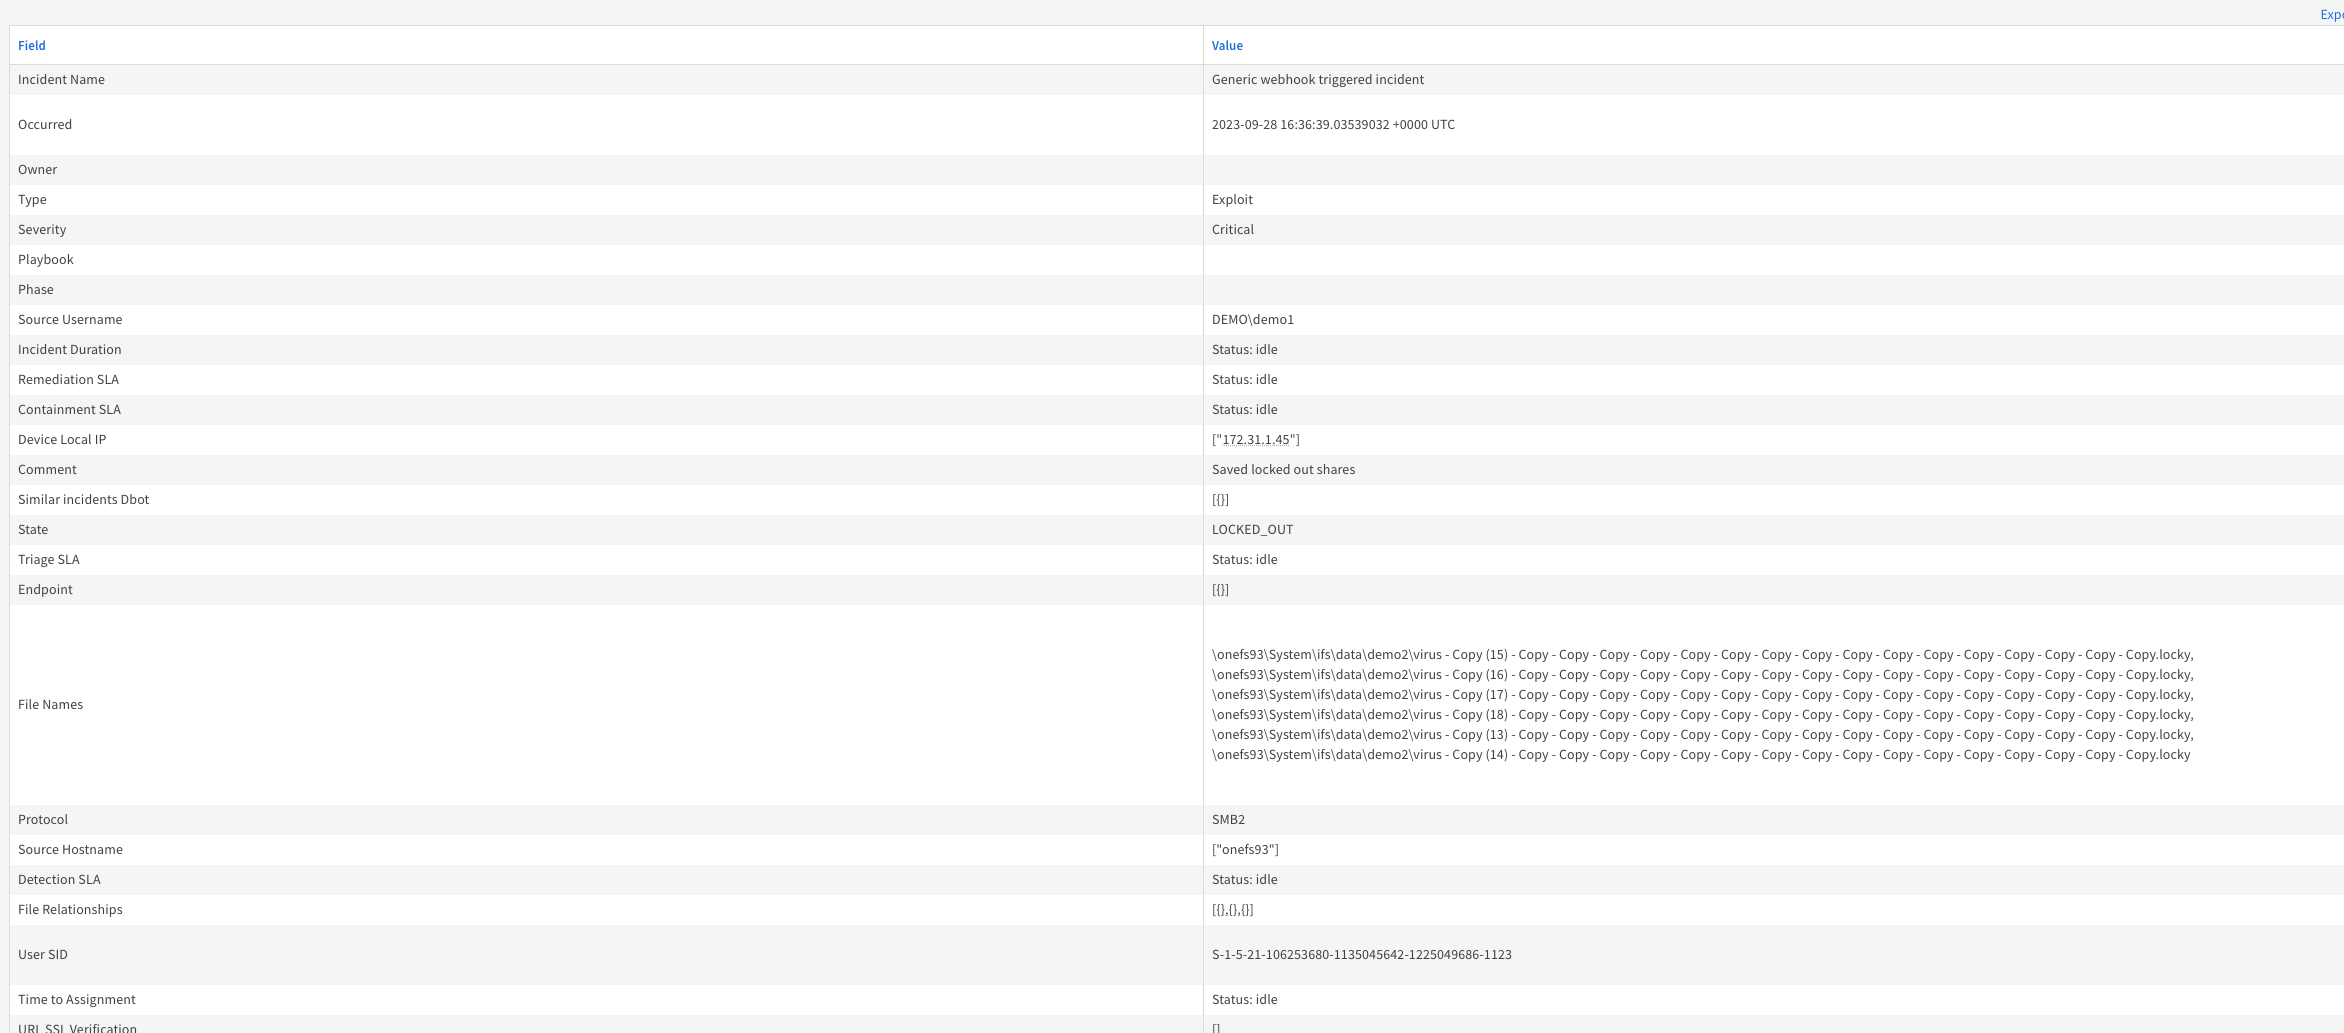Select the LOCKED_OUT state value
The width and height of the screenshot is (2344, 1033).
pyautogui.click(x=1252, y=529)
